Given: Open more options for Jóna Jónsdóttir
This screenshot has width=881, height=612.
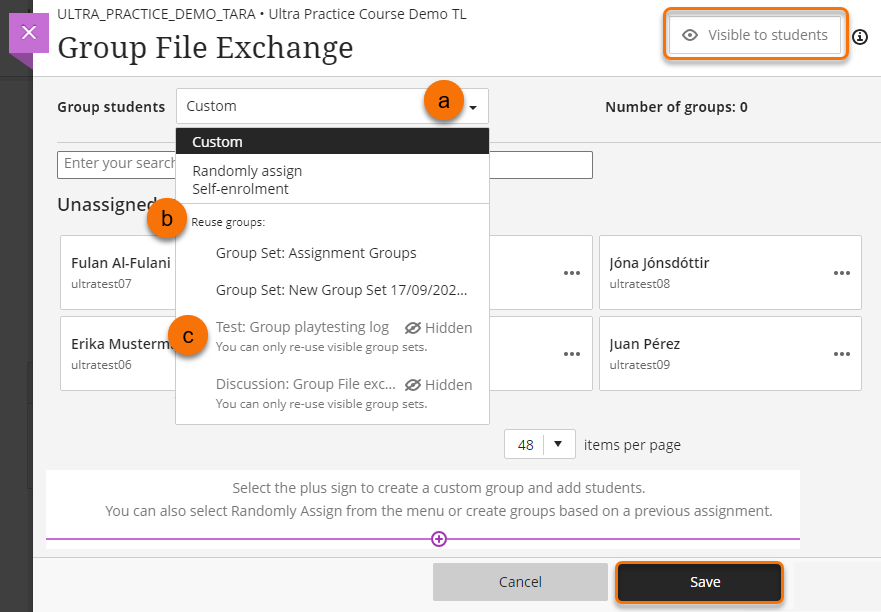Looking at the screenshot, I should pos(843,272).
